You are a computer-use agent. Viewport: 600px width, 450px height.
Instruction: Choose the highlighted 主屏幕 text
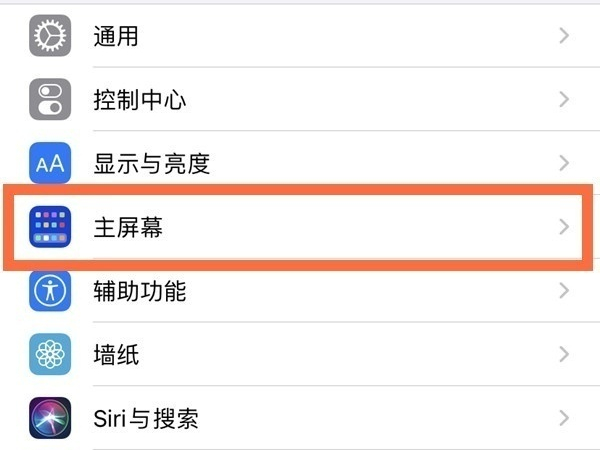click(127, 227)
